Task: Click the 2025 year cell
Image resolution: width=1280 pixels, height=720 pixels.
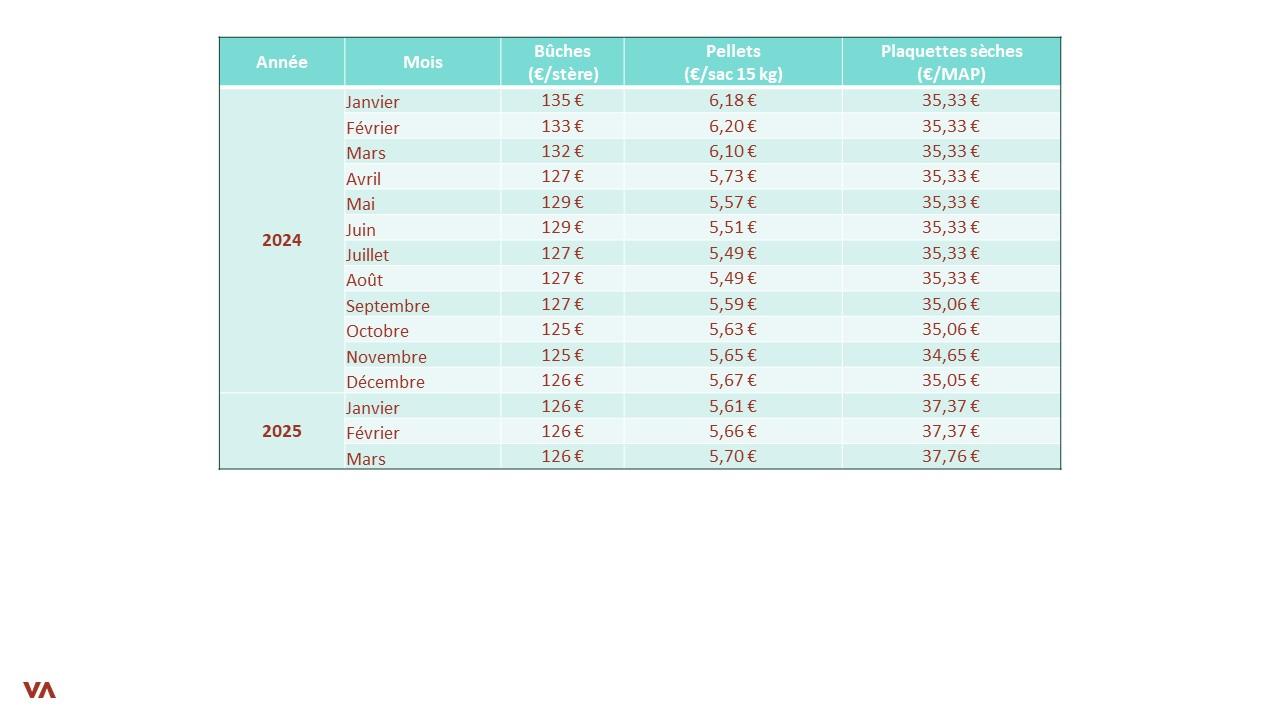Action: point(282,431)
